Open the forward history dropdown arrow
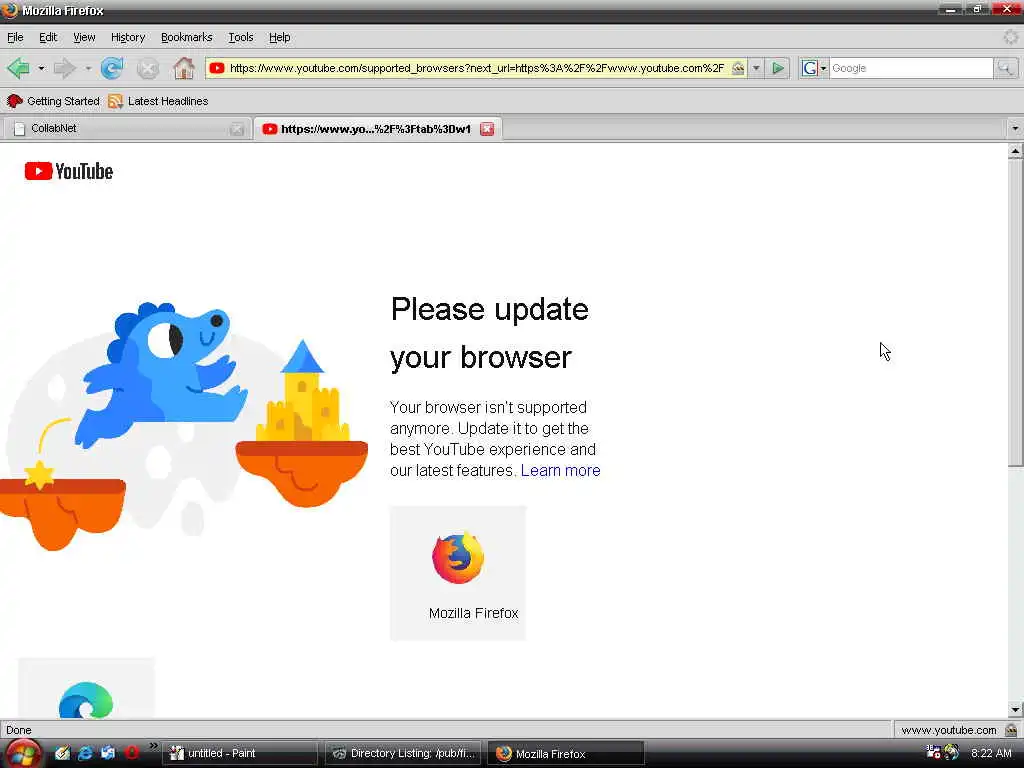 click(x=88, y=68)
